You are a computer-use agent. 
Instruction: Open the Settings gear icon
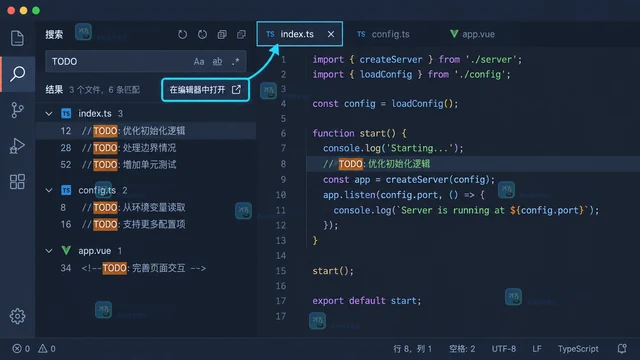(x=17, y=316)
